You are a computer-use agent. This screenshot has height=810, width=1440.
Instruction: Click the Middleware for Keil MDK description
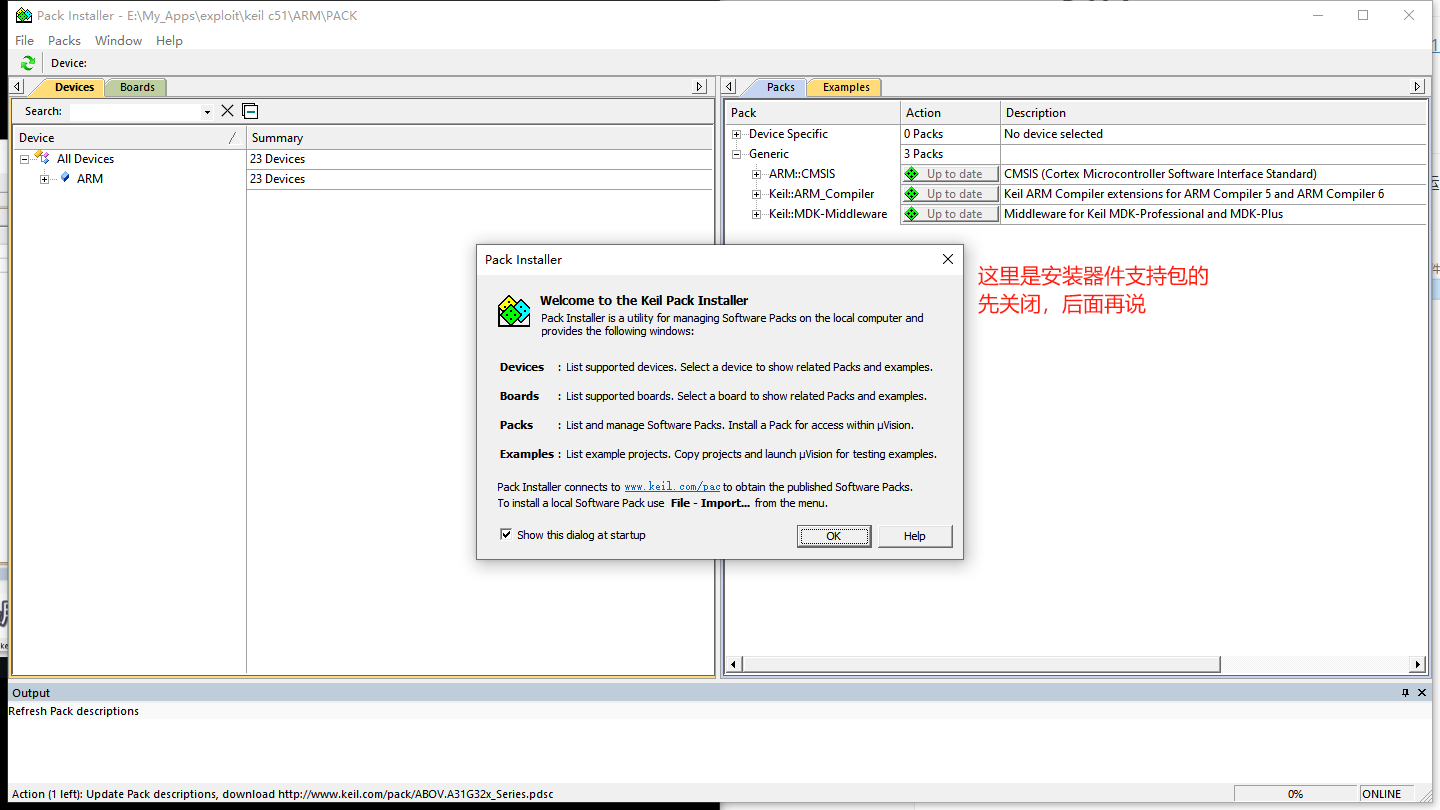(x=1143, y=214)
